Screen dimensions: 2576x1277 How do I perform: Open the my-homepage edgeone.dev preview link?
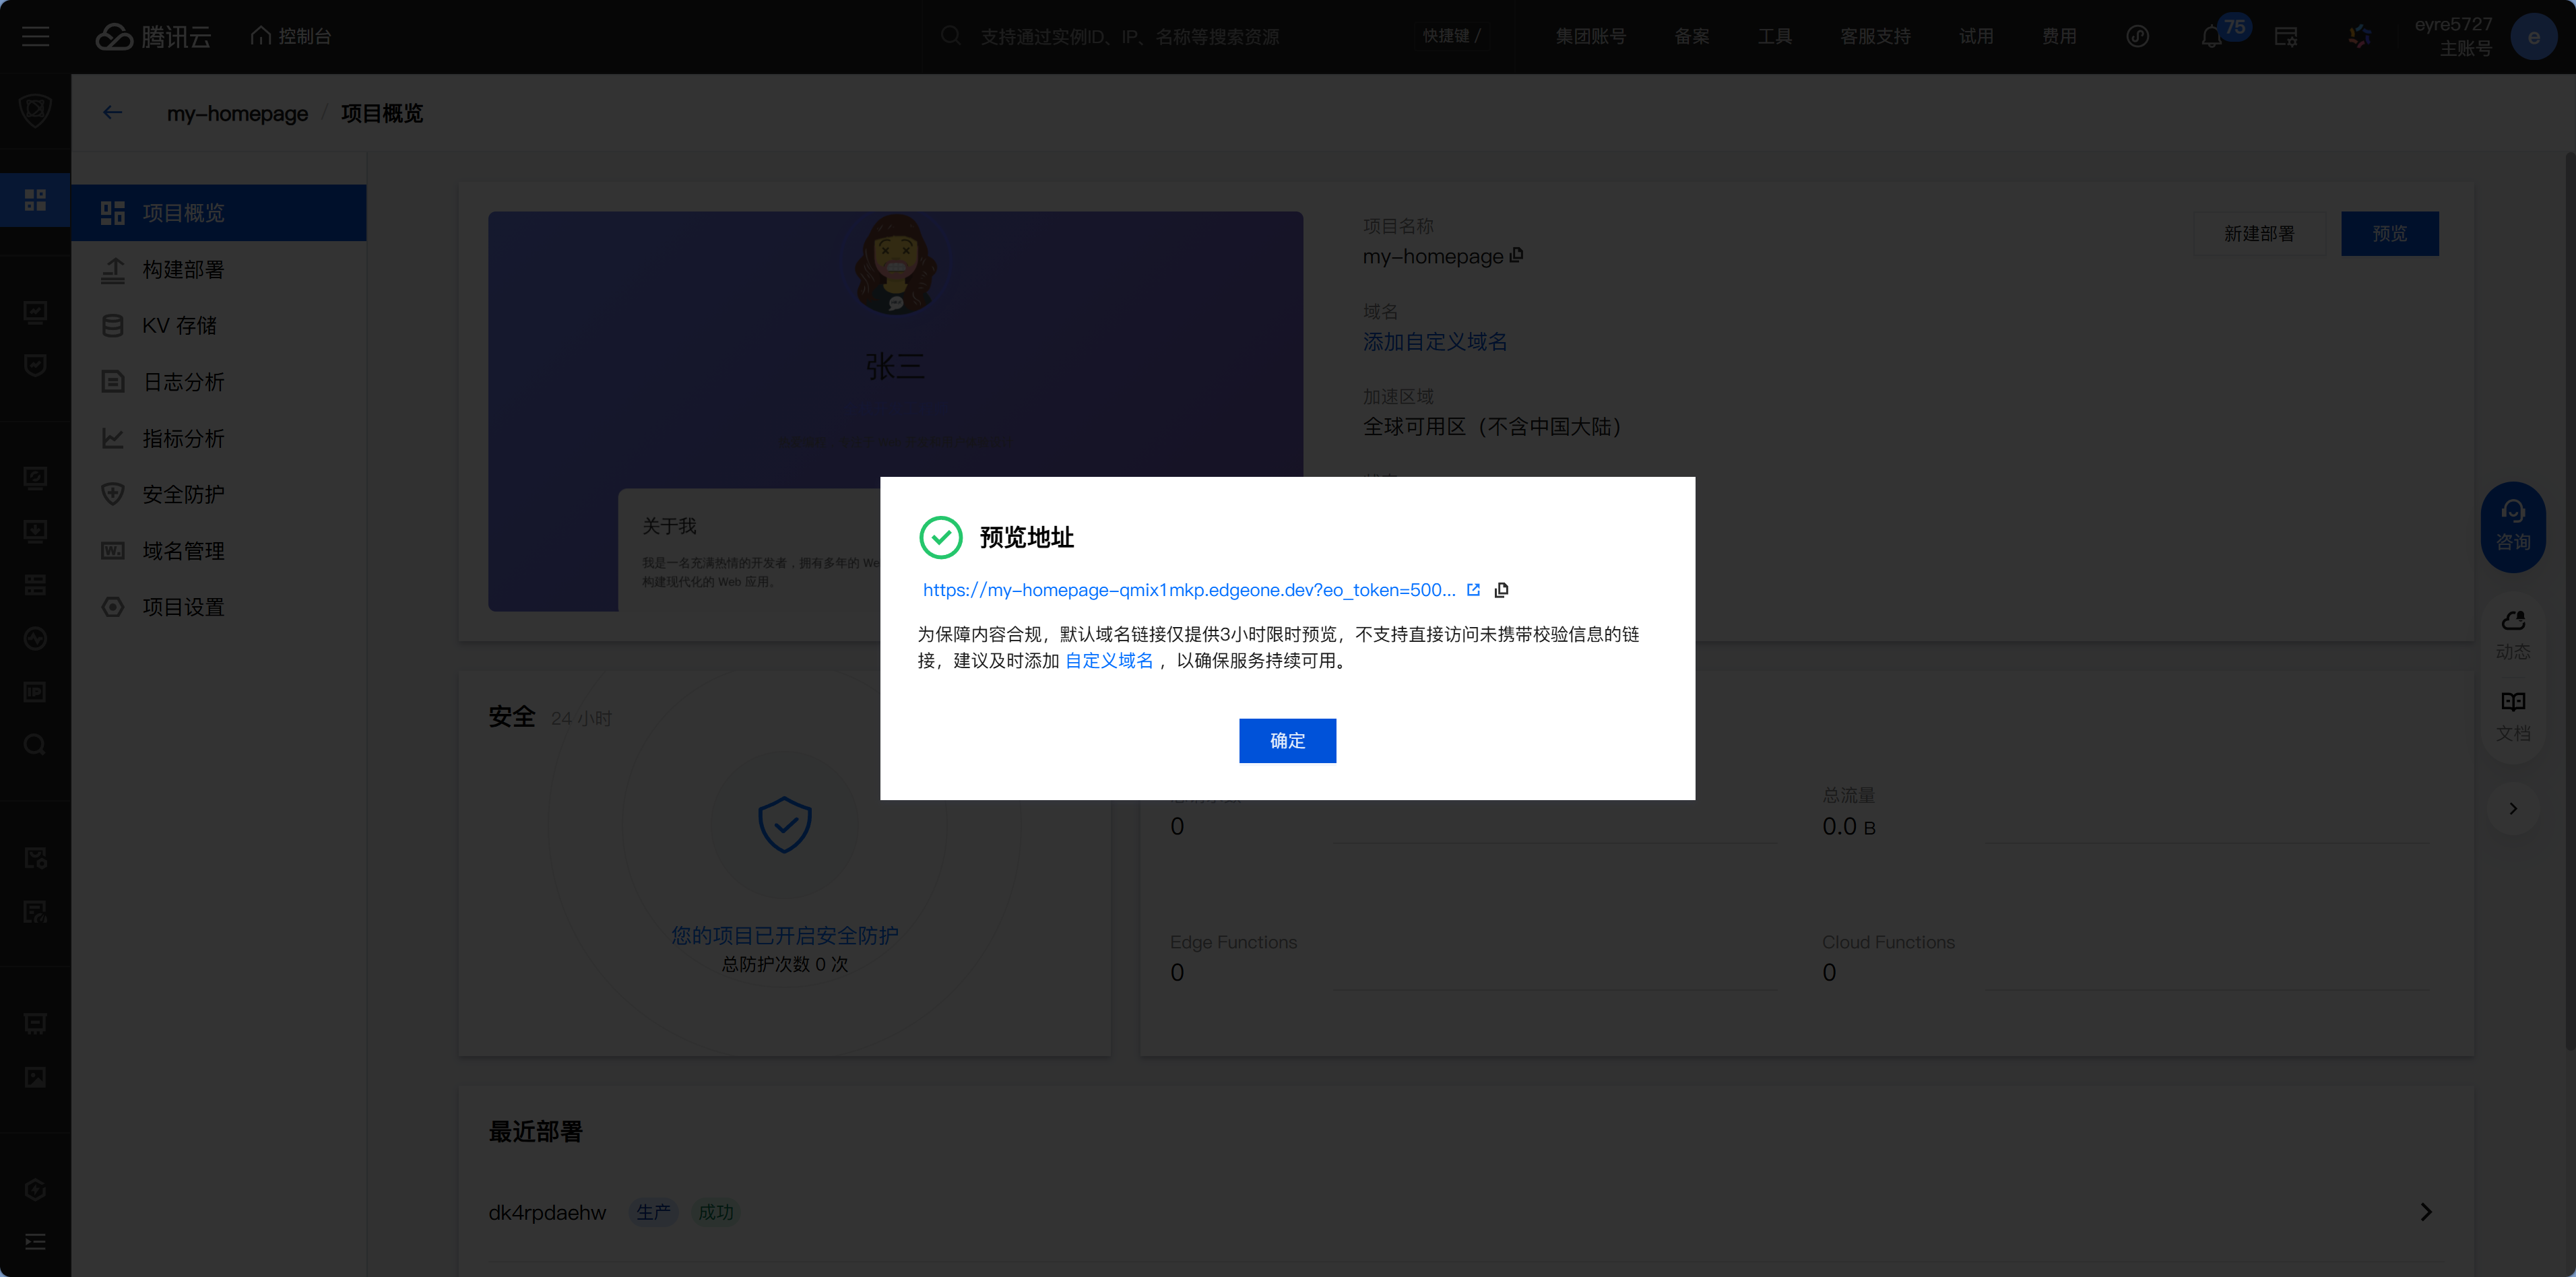pyautogui.click(x=1188, y=590)
